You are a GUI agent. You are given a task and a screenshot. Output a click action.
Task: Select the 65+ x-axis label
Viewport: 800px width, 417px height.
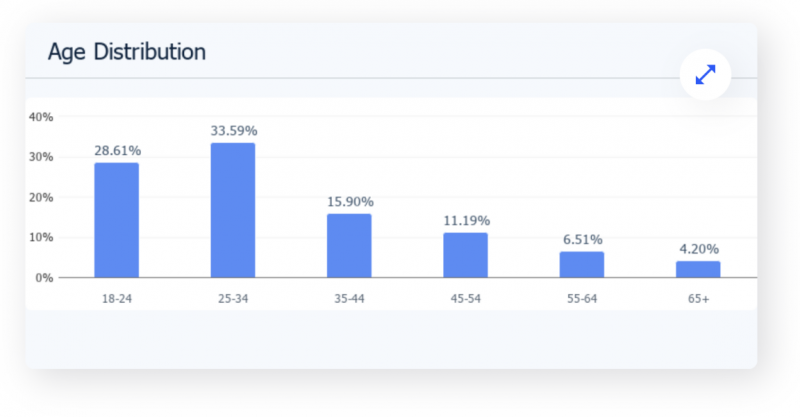point(698,298)
